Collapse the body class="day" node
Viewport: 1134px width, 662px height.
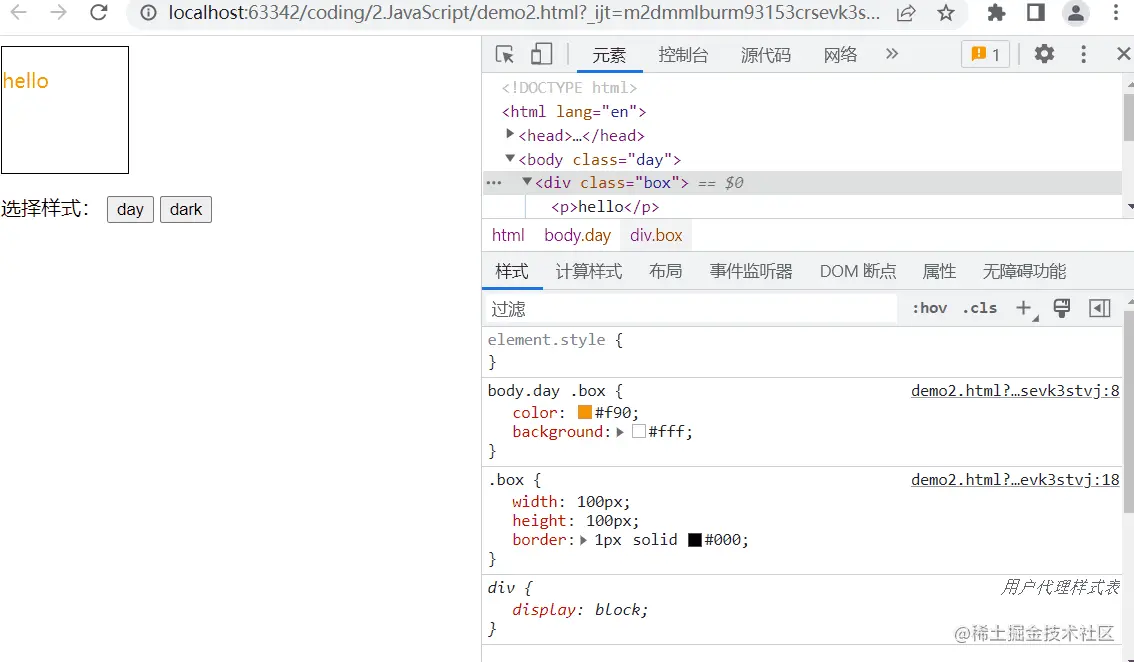[510, 158]
